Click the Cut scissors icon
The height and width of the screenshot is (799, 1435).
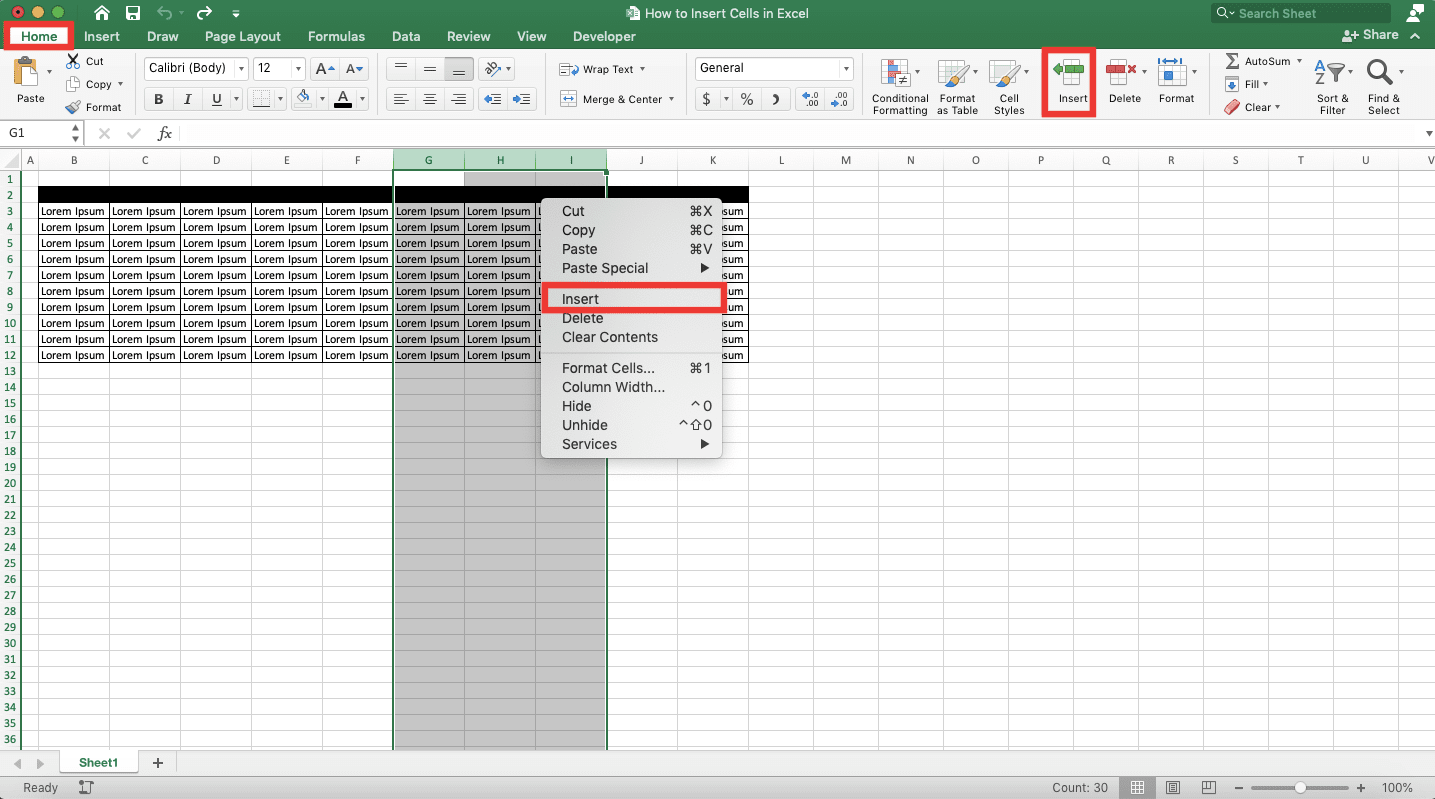[73, 61]
